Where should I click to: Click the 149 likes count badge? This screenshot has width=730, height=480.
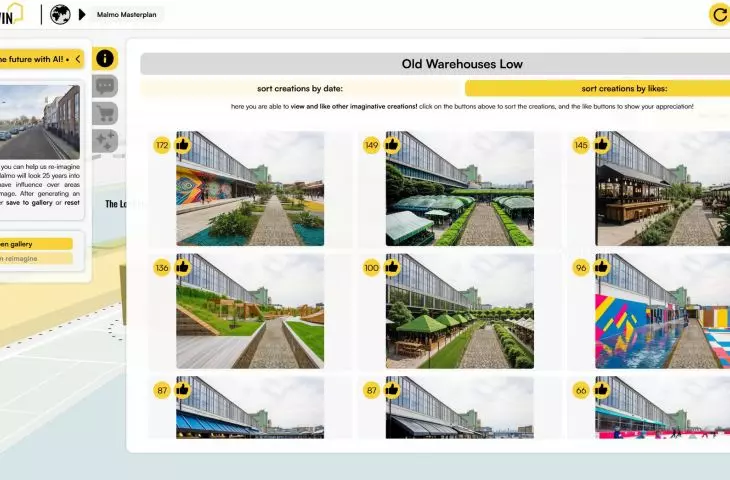tap(371, 145)
